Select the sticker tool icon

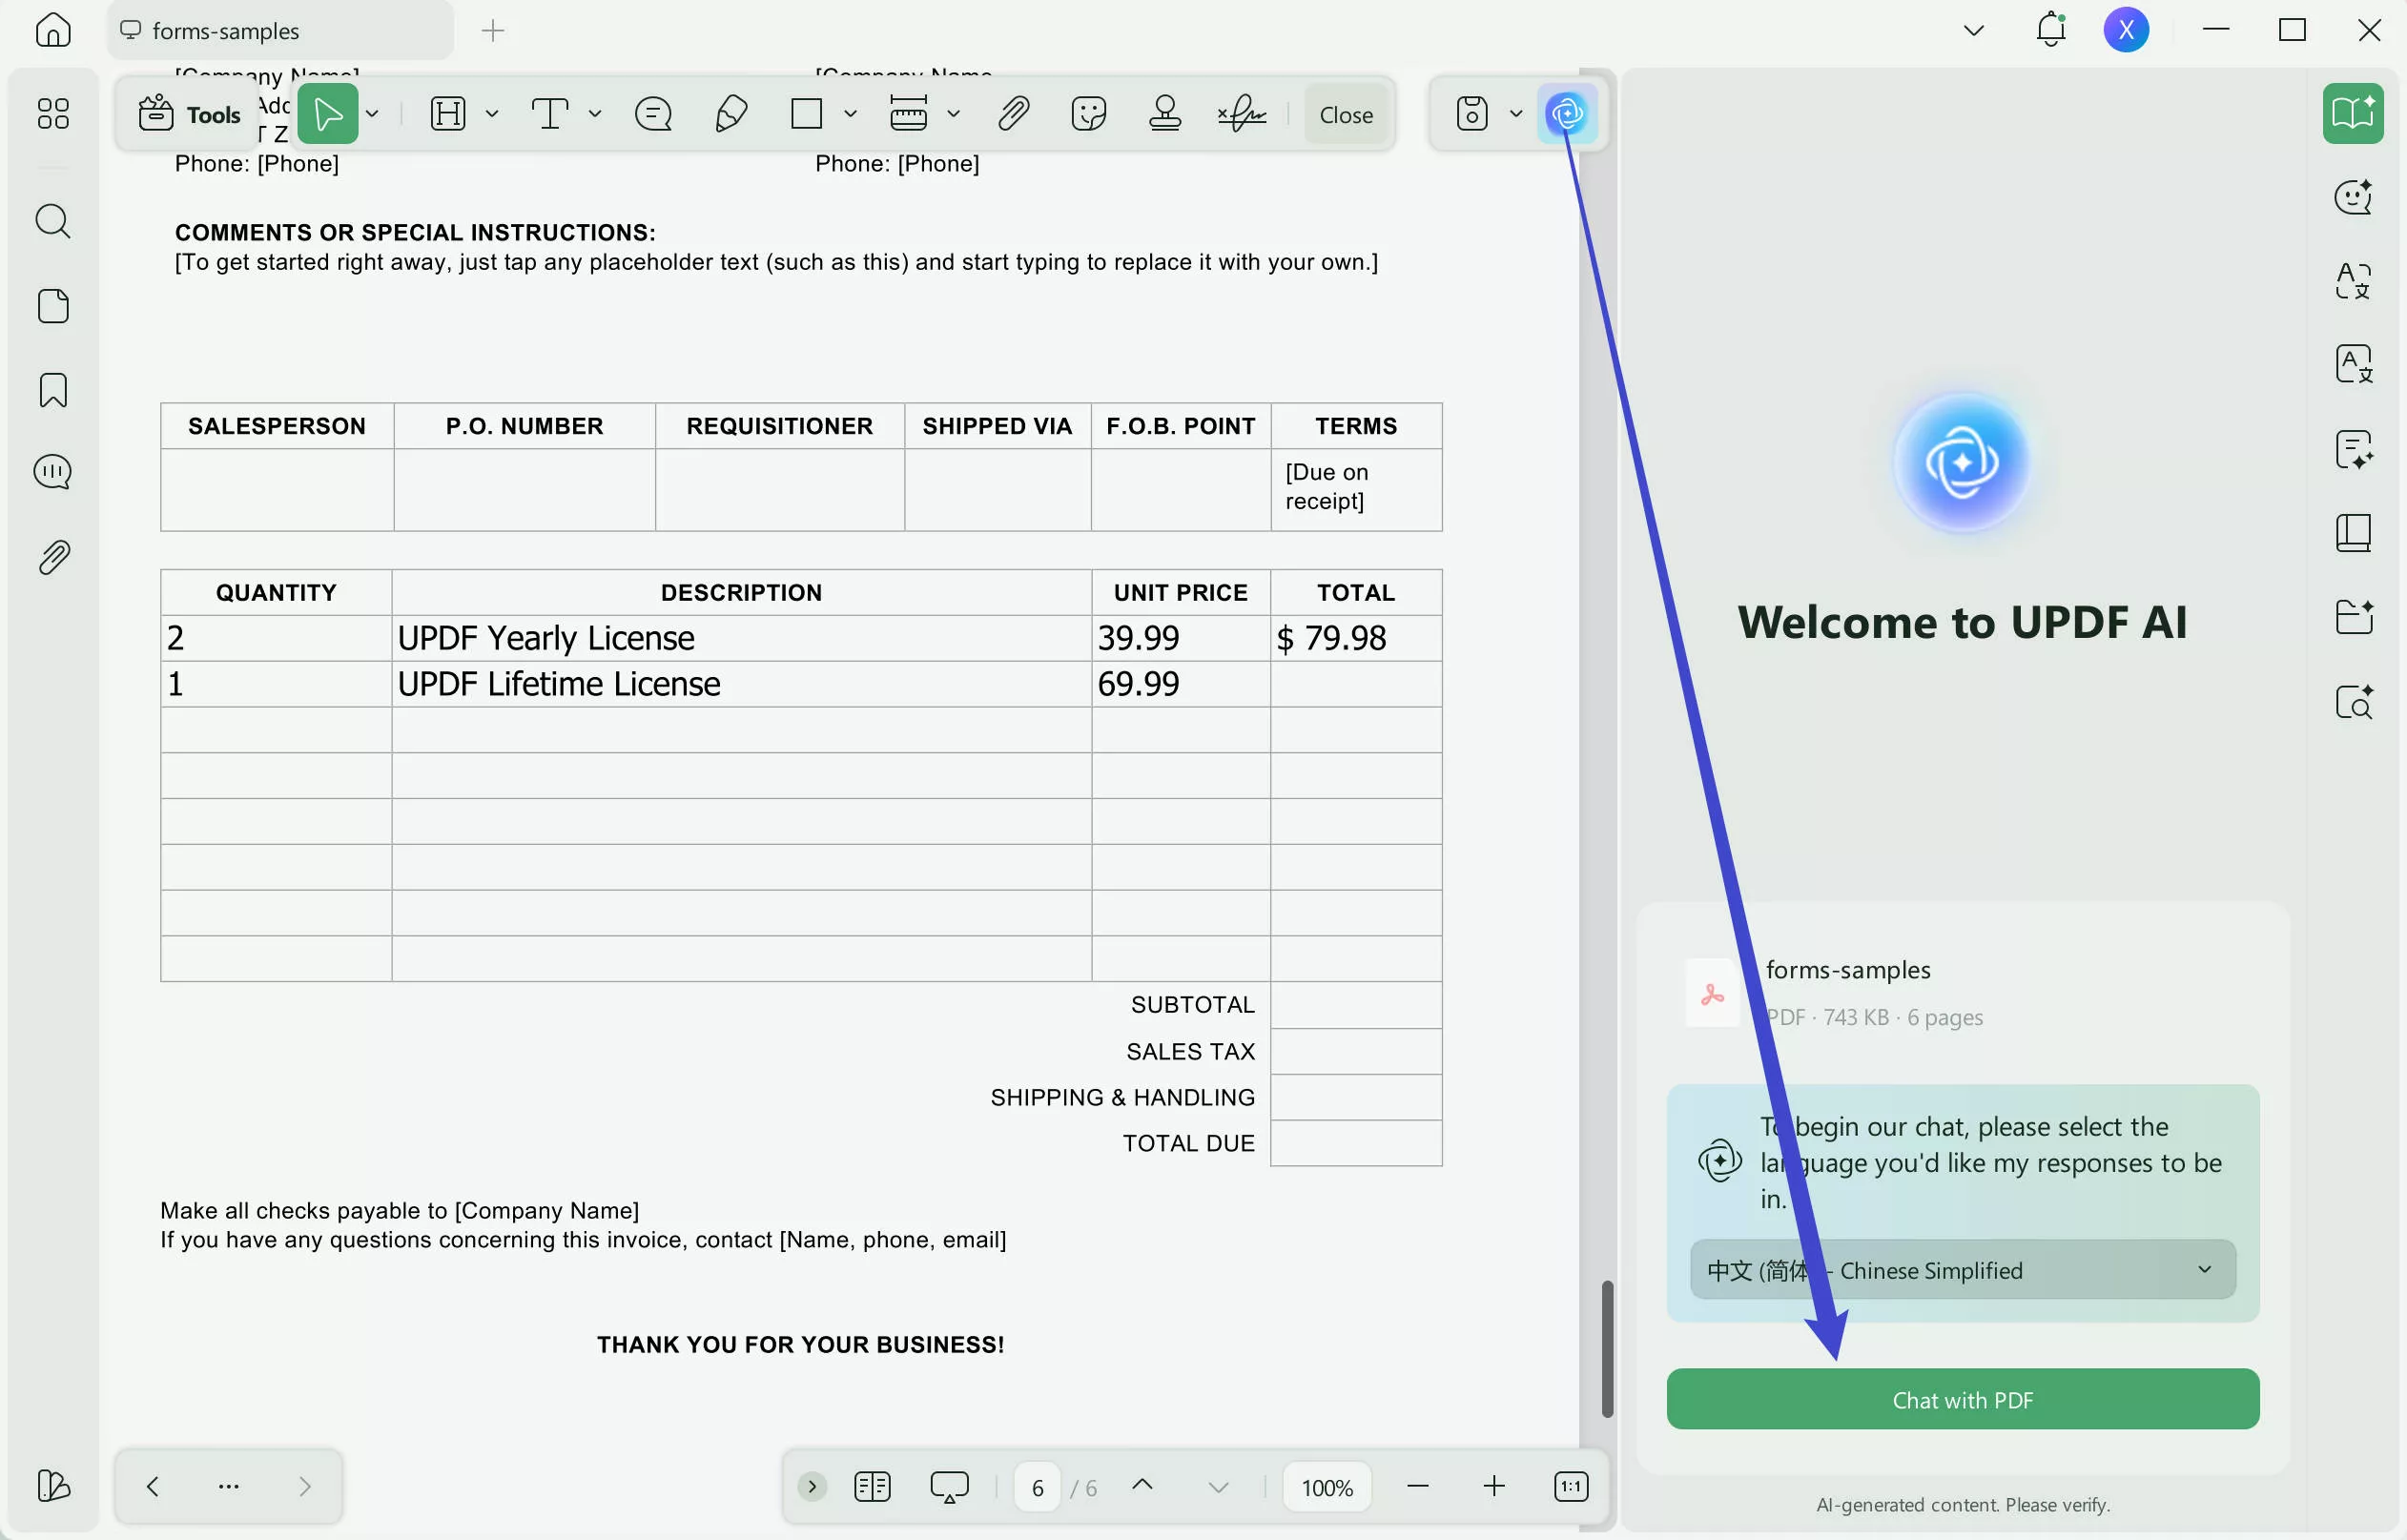[x=1088, y=114]
